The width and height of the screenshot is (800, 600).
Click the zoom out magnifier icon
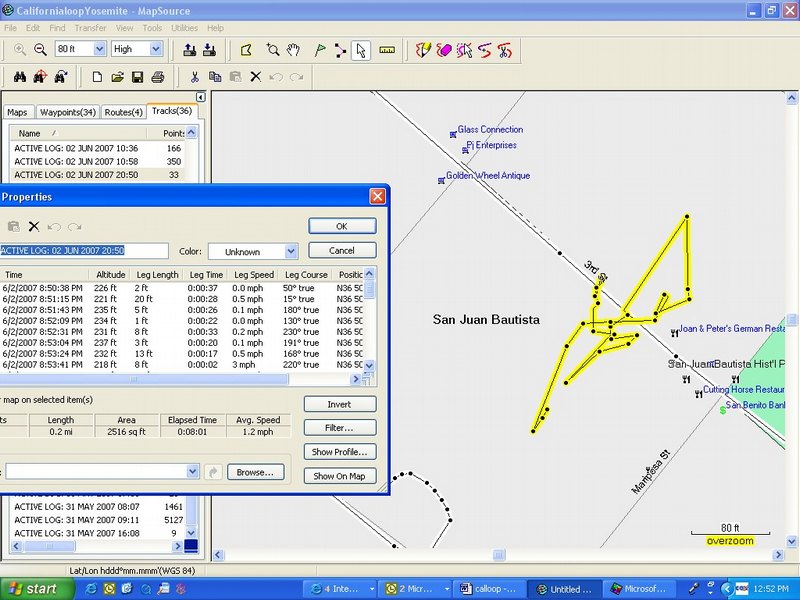click(40, 49)
